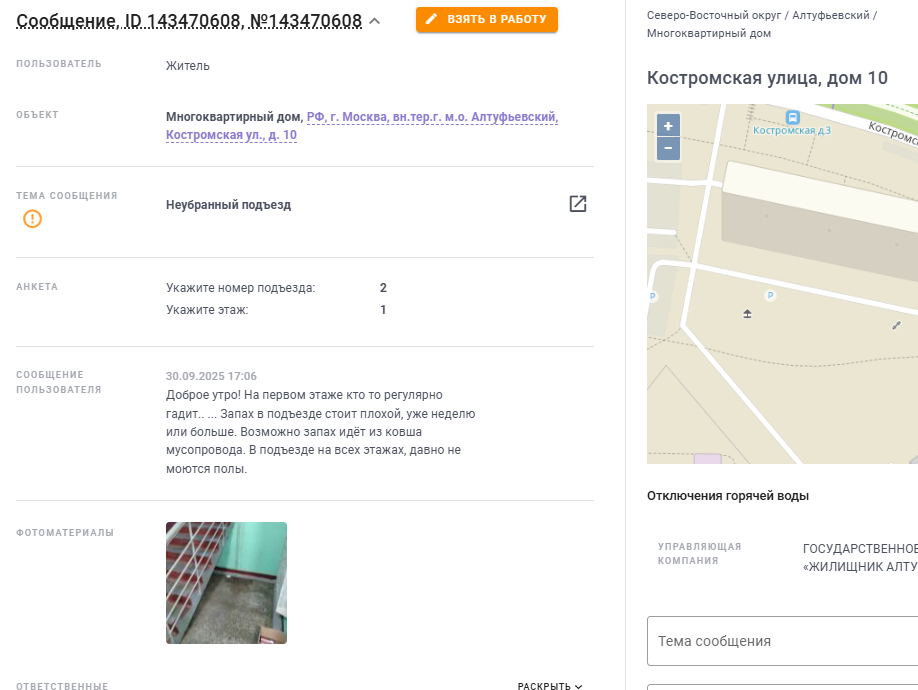Click the Алтуфьевский breadcrumb

pos(831,16)
